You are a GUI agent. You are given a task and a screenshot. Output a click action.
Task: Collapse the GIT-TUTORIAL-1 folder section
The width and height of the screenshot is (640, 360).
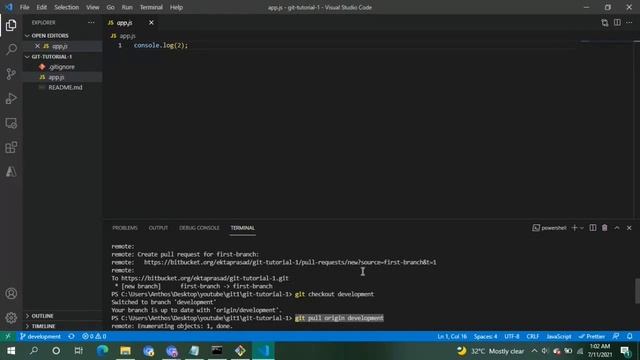coord(62,57)
